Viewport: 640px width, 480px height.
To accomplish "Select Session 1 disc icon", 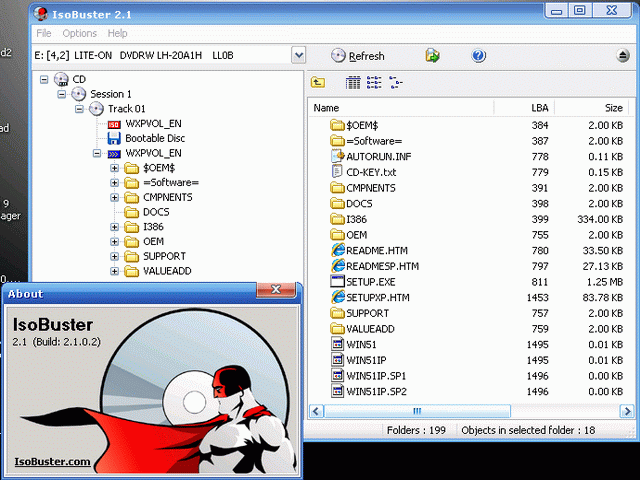I will click(78, 94).
